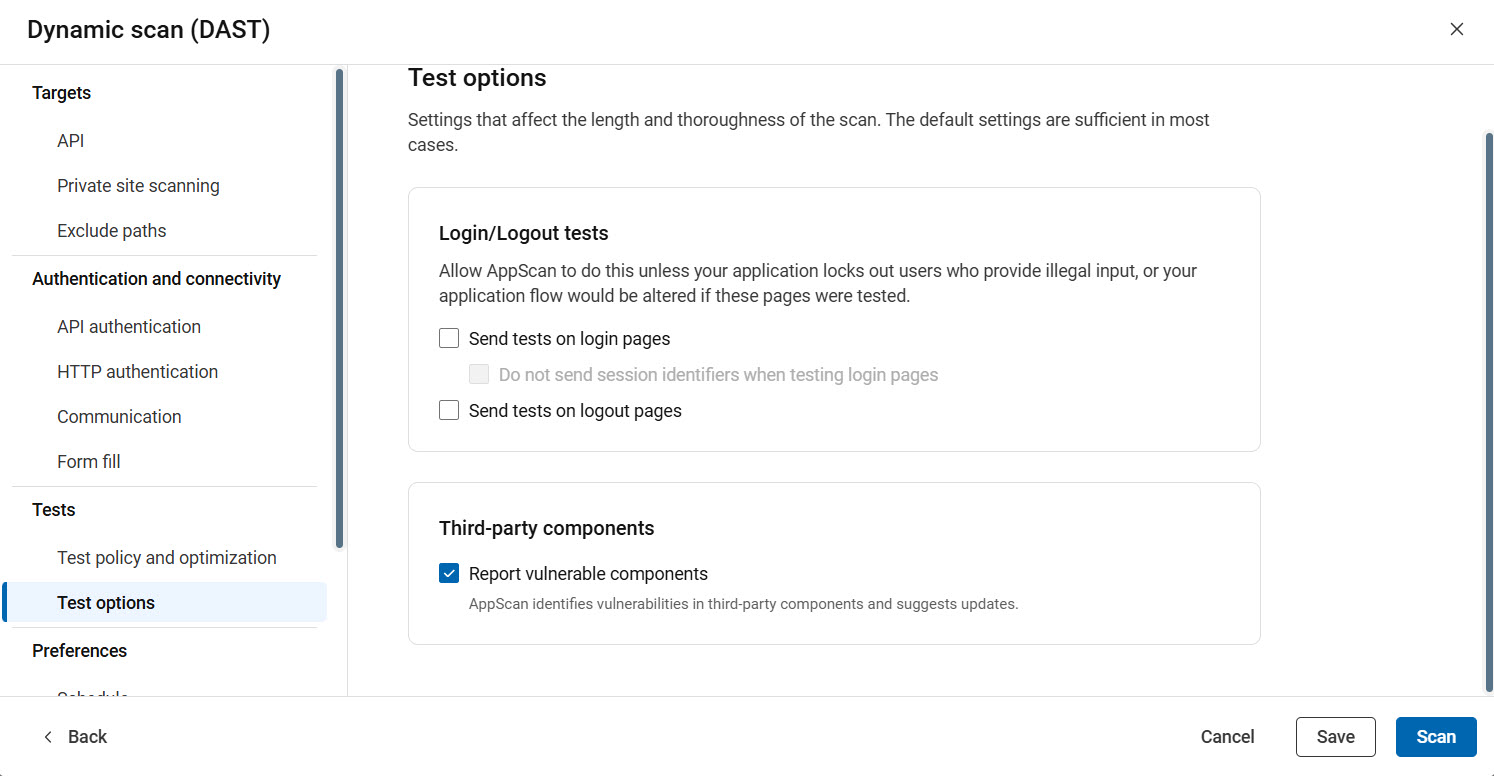Enable Send tests on logout pages
This screenshot has width=1494, height=776.
[449, 411]
